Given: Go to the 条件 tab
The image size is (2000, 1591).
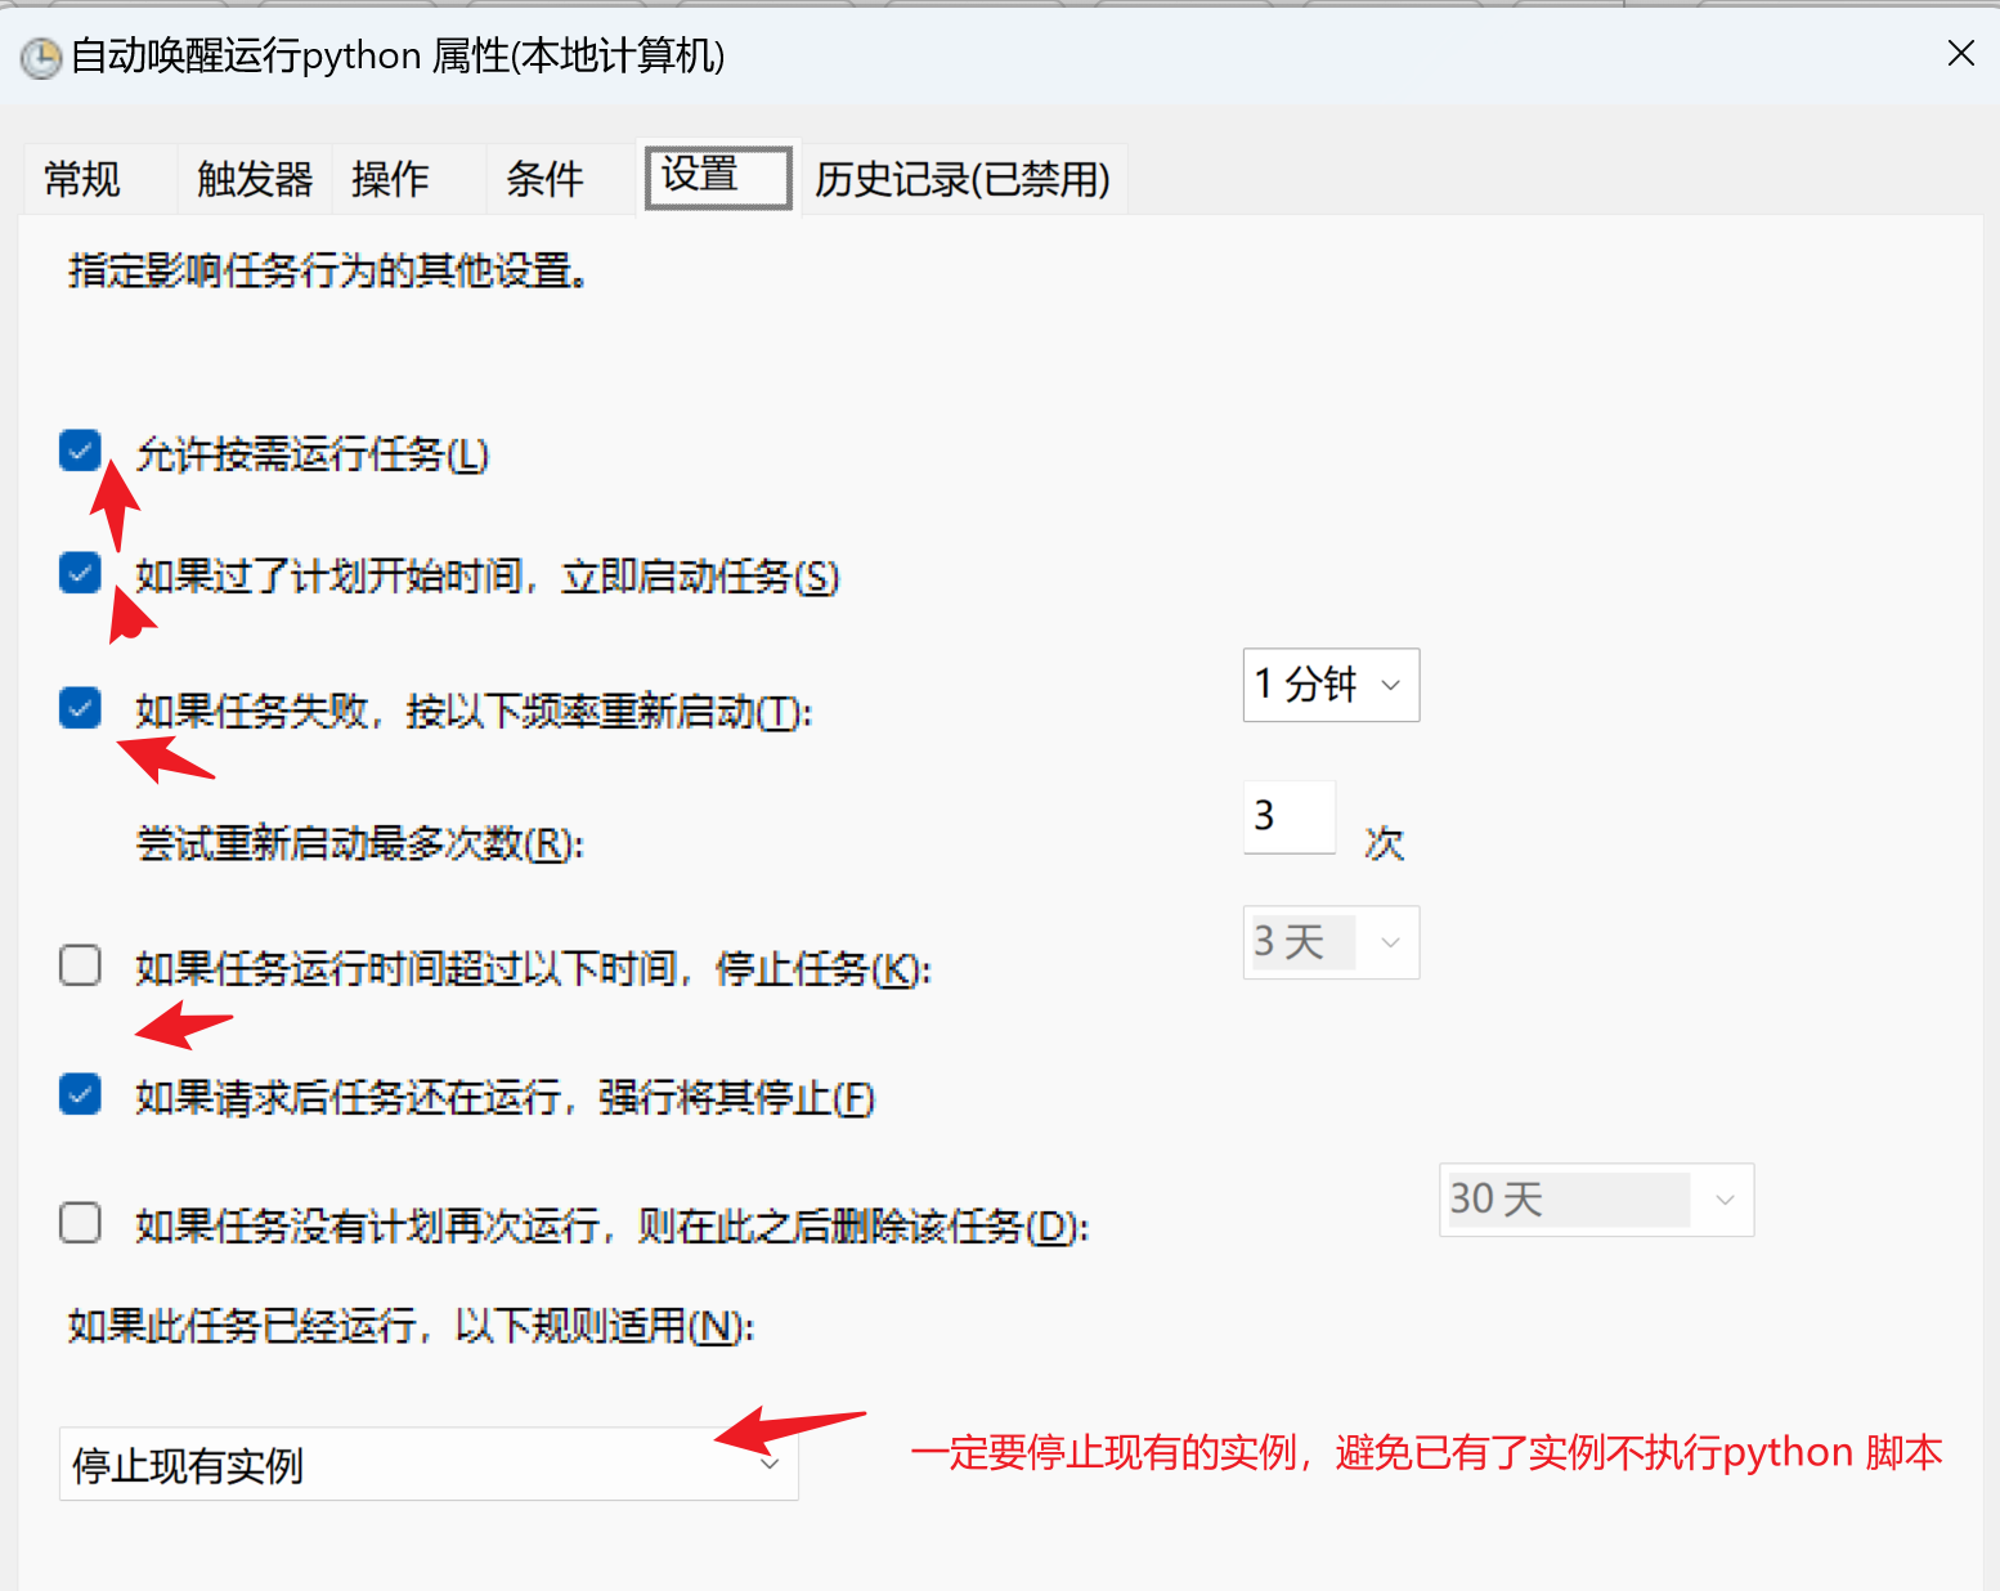Looking at the screenshot, I should click(545, 180).
